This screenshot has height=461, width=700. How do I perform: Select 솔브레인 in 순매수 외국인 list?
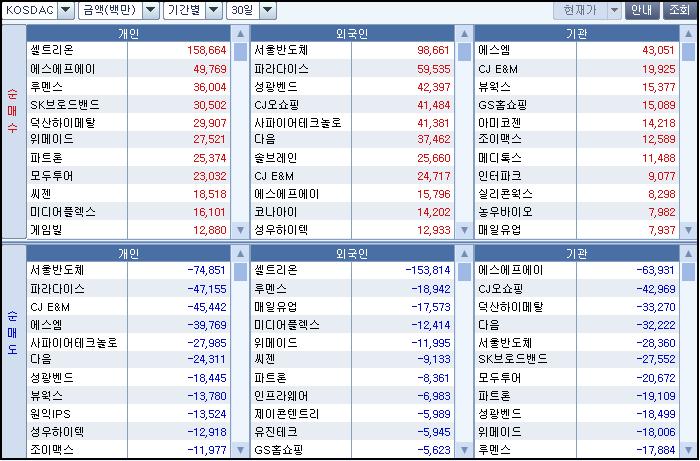276,158
